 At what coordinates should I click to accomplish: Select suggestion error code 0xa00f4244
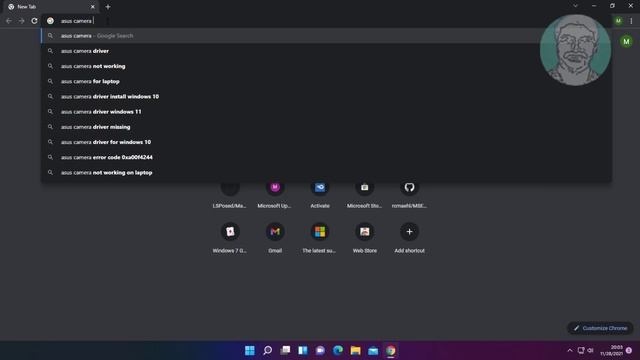point(326,157)
